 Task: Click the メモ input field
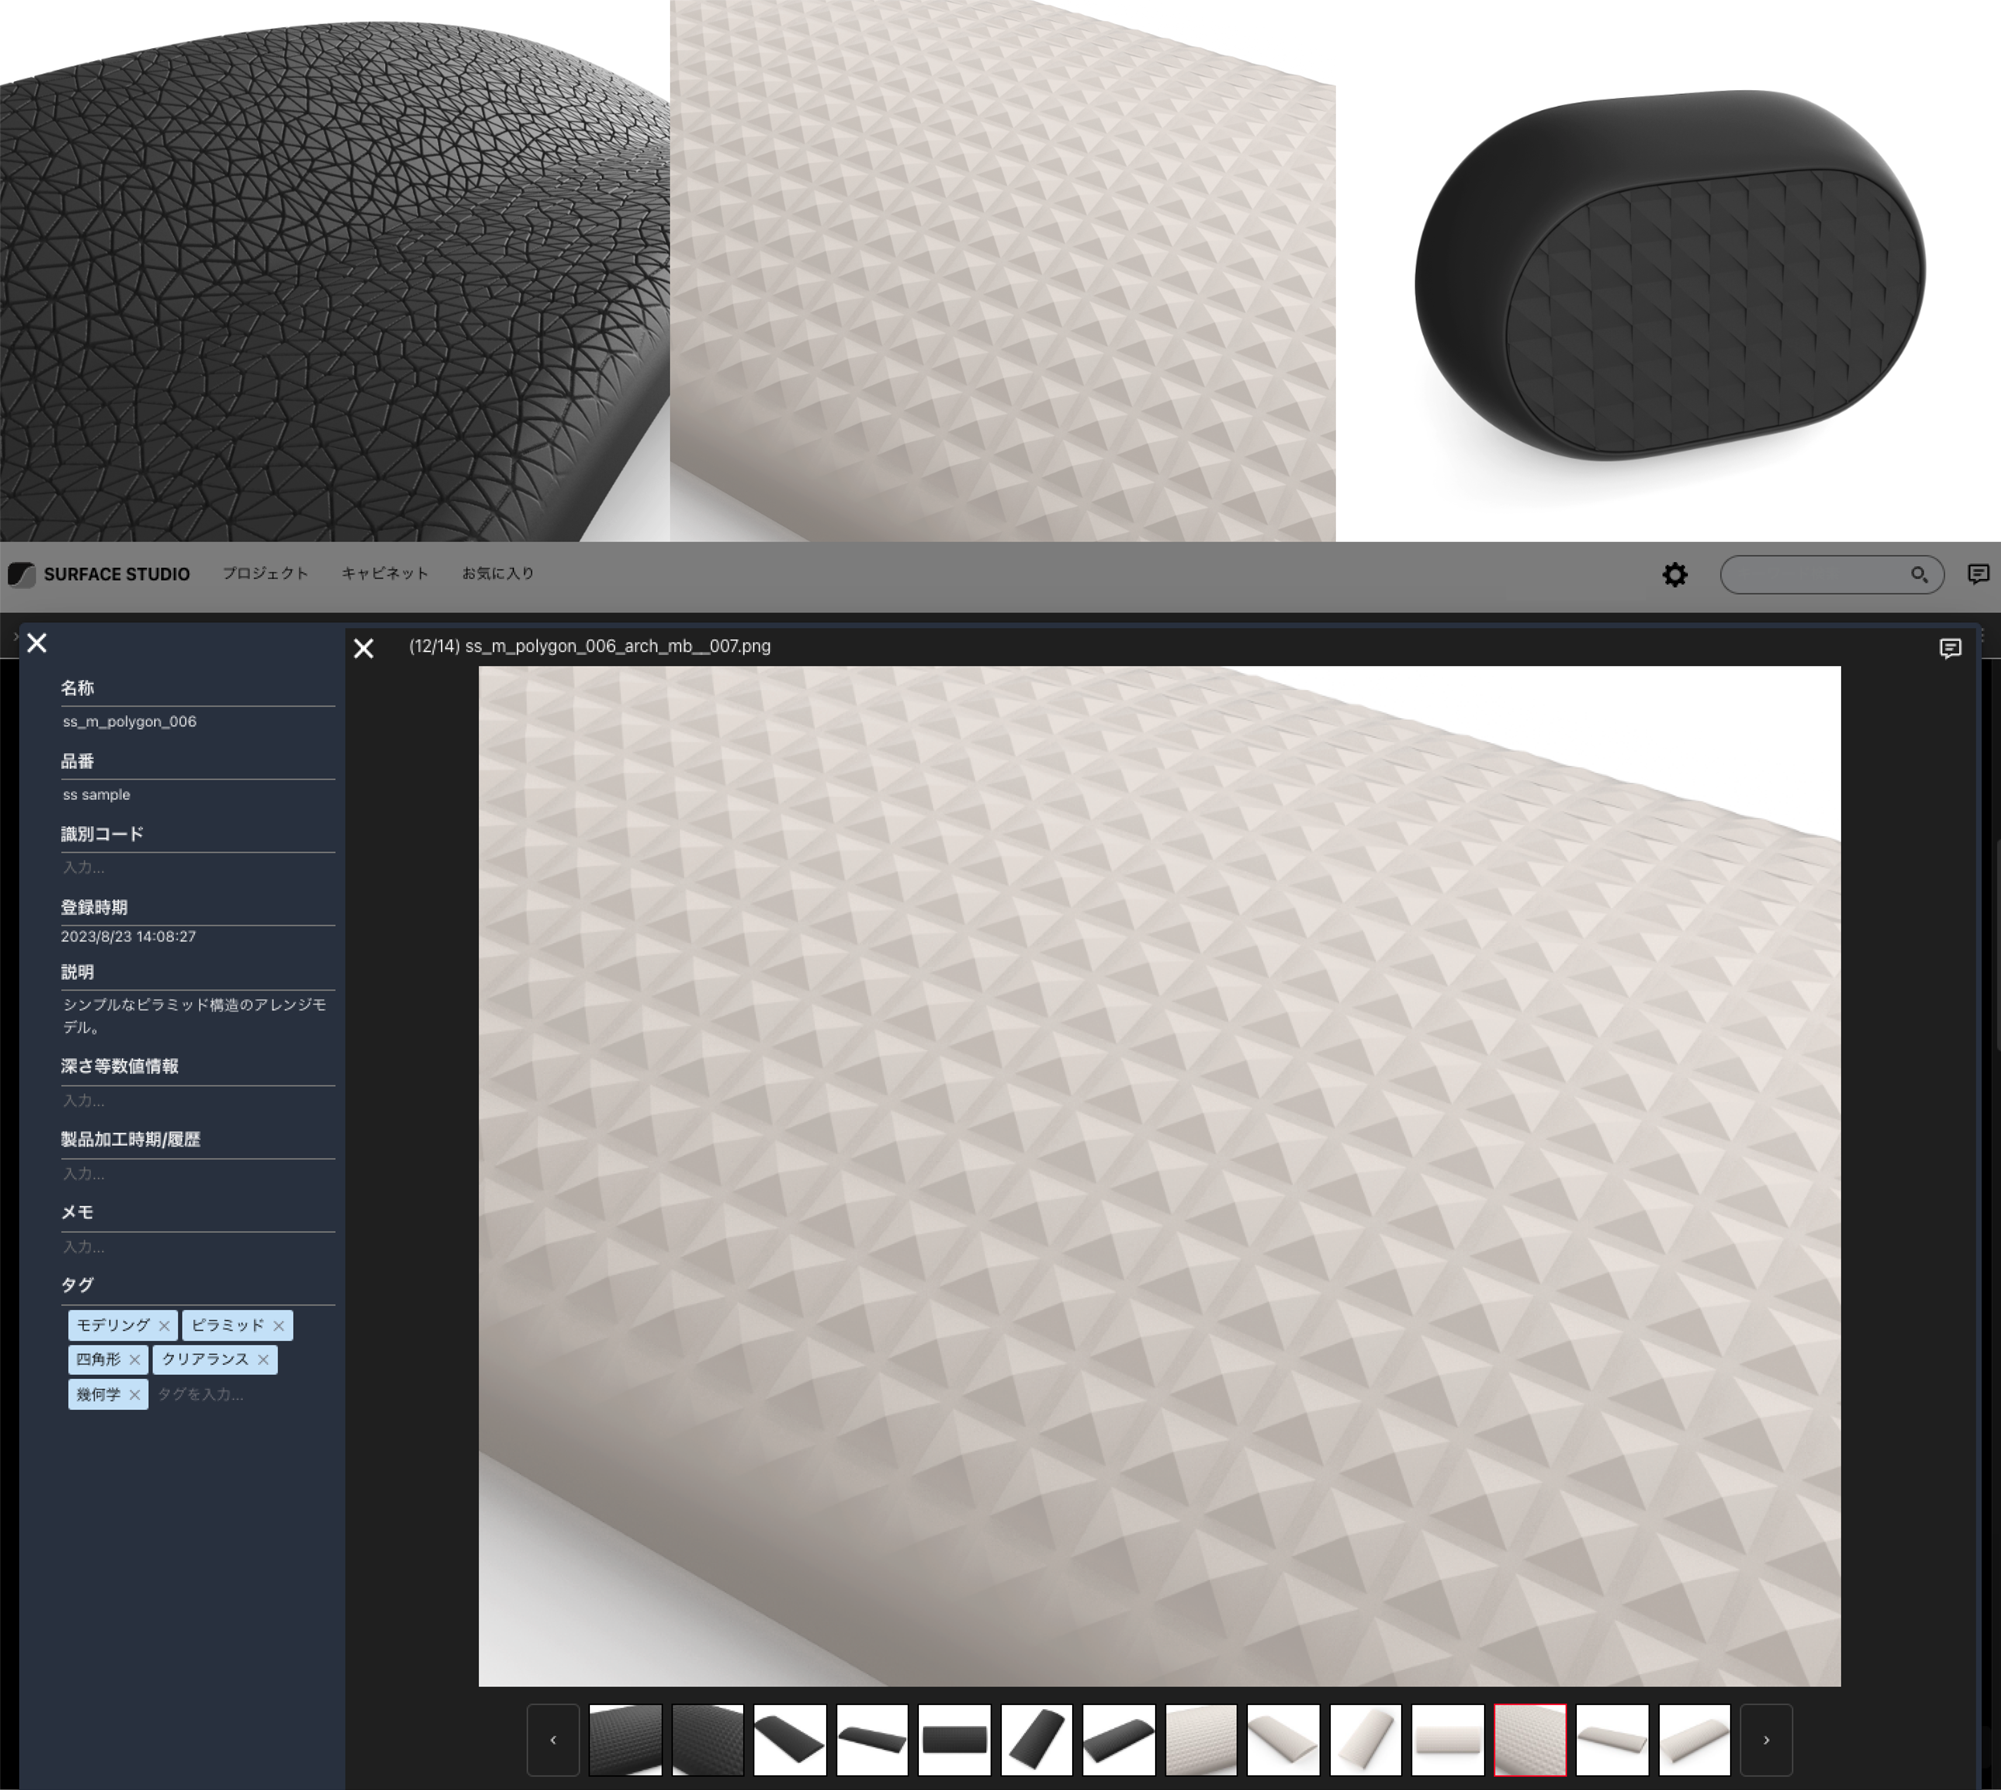198,1247
